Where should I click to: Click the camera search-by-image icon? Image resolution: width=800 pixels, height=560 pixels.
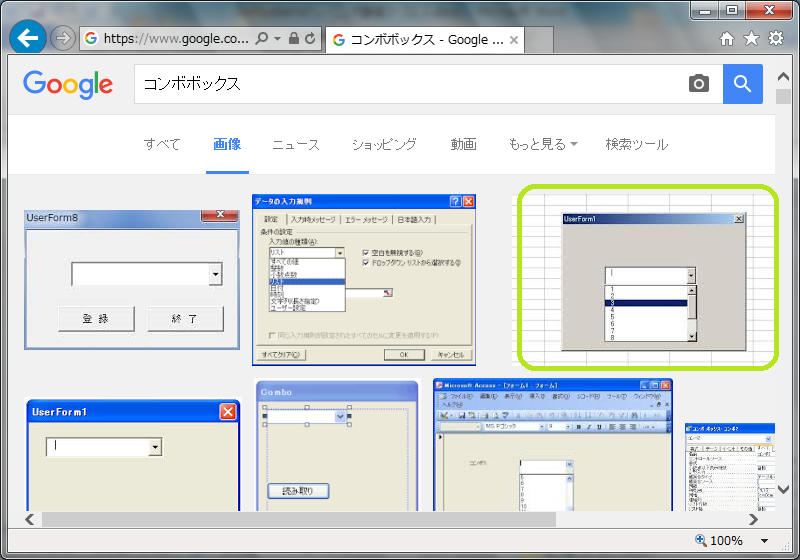(699, 84)
